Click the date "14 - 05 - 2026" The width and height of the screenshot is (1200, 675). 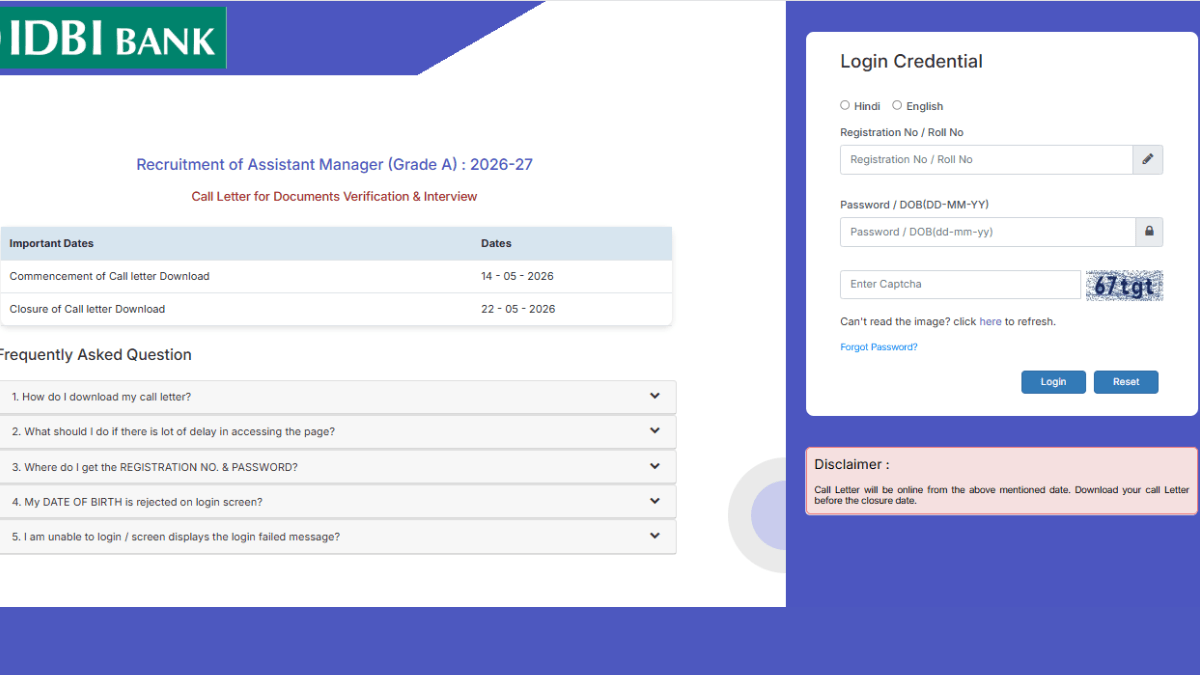pos(517,276)
